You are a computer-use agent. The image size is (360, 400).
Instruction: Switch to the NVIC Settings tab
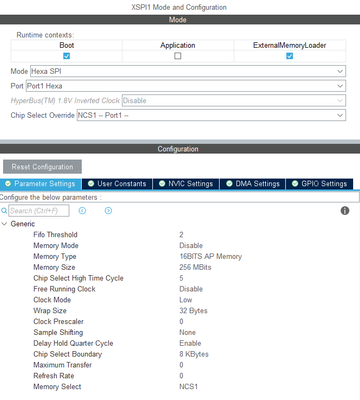(186, 184)
